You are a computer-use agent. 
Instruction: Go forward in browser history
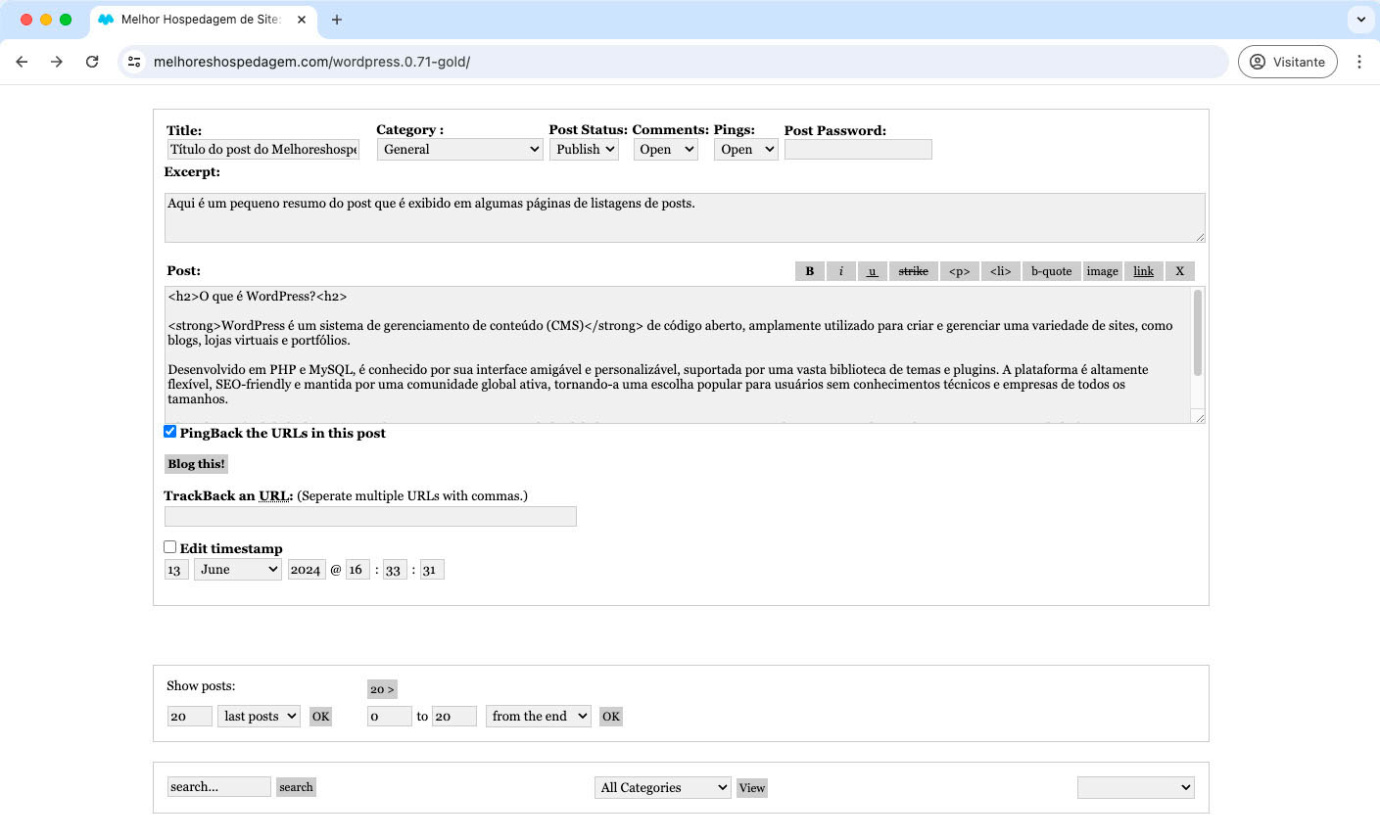57,62
